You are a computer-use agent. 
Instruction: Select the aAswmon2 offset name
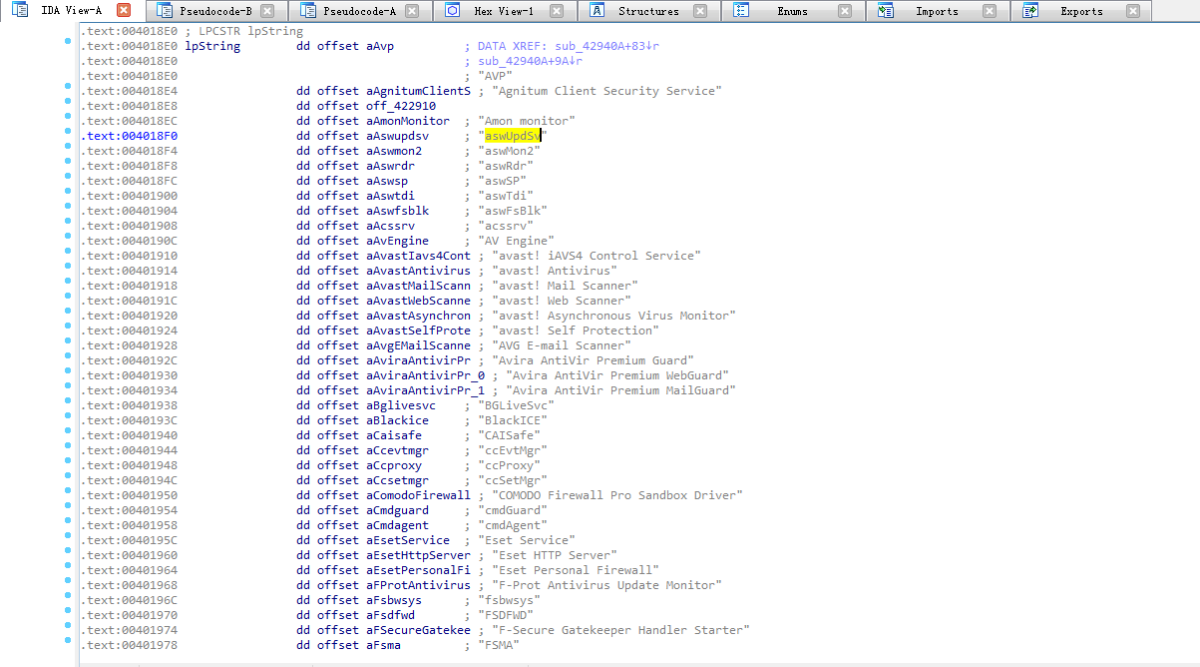coord(394,151)
